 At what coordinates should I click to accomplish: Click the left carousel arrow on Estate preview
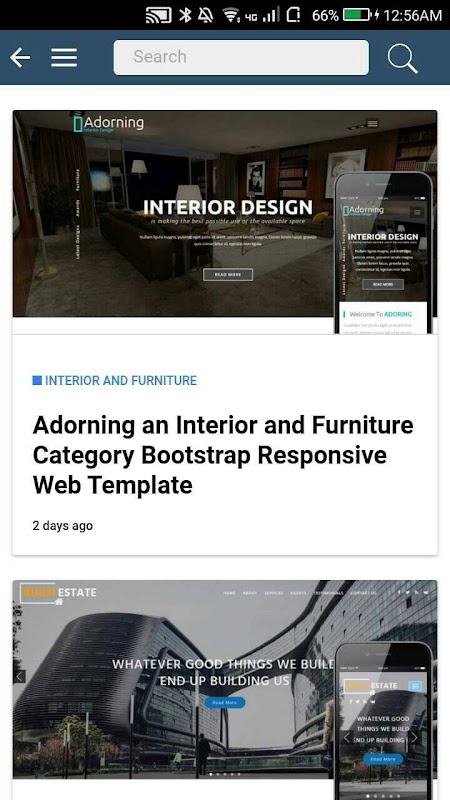click(x=19, y=677)
